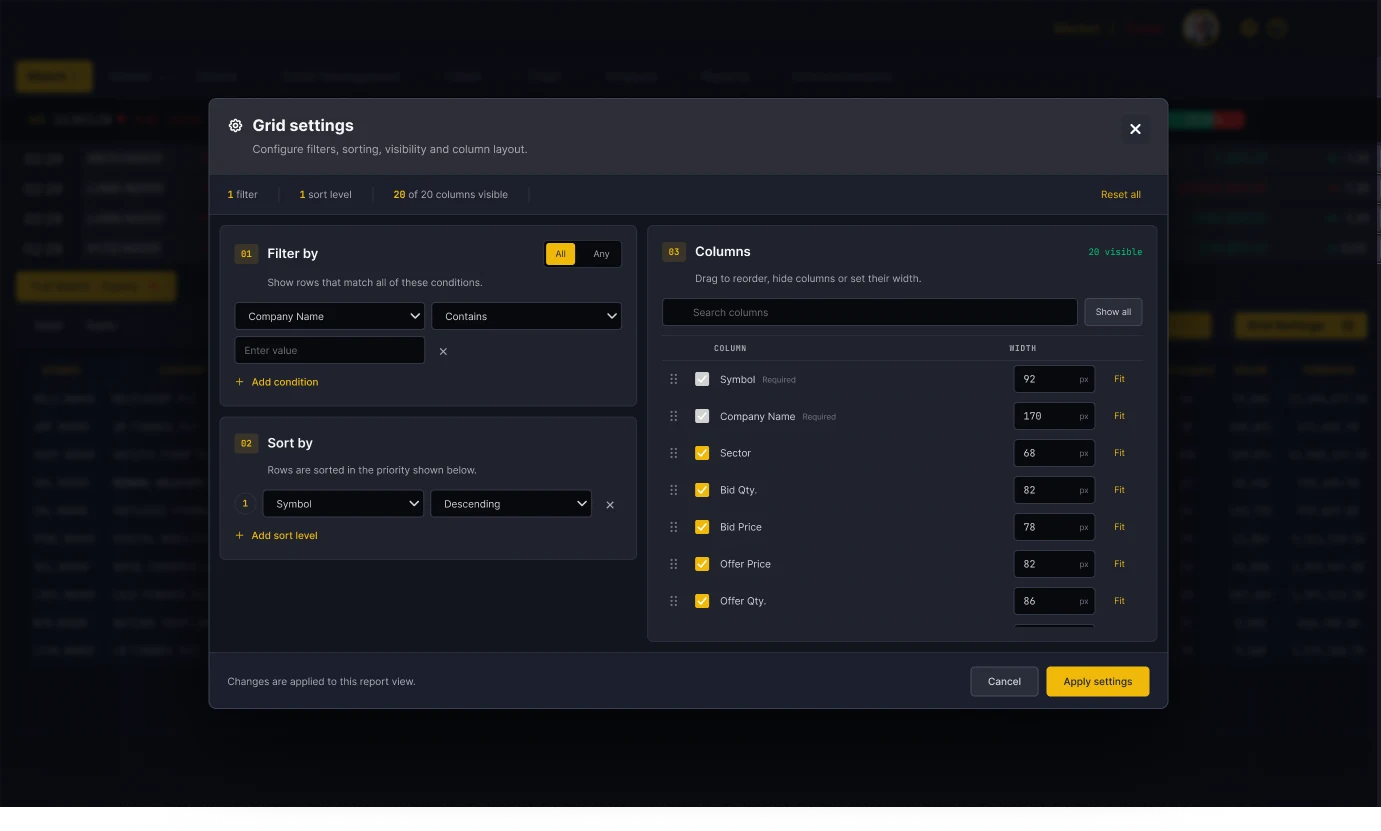Toggle the Symbol column checkbox
This screenshot has width=1381, height=831.
point(702,379)
